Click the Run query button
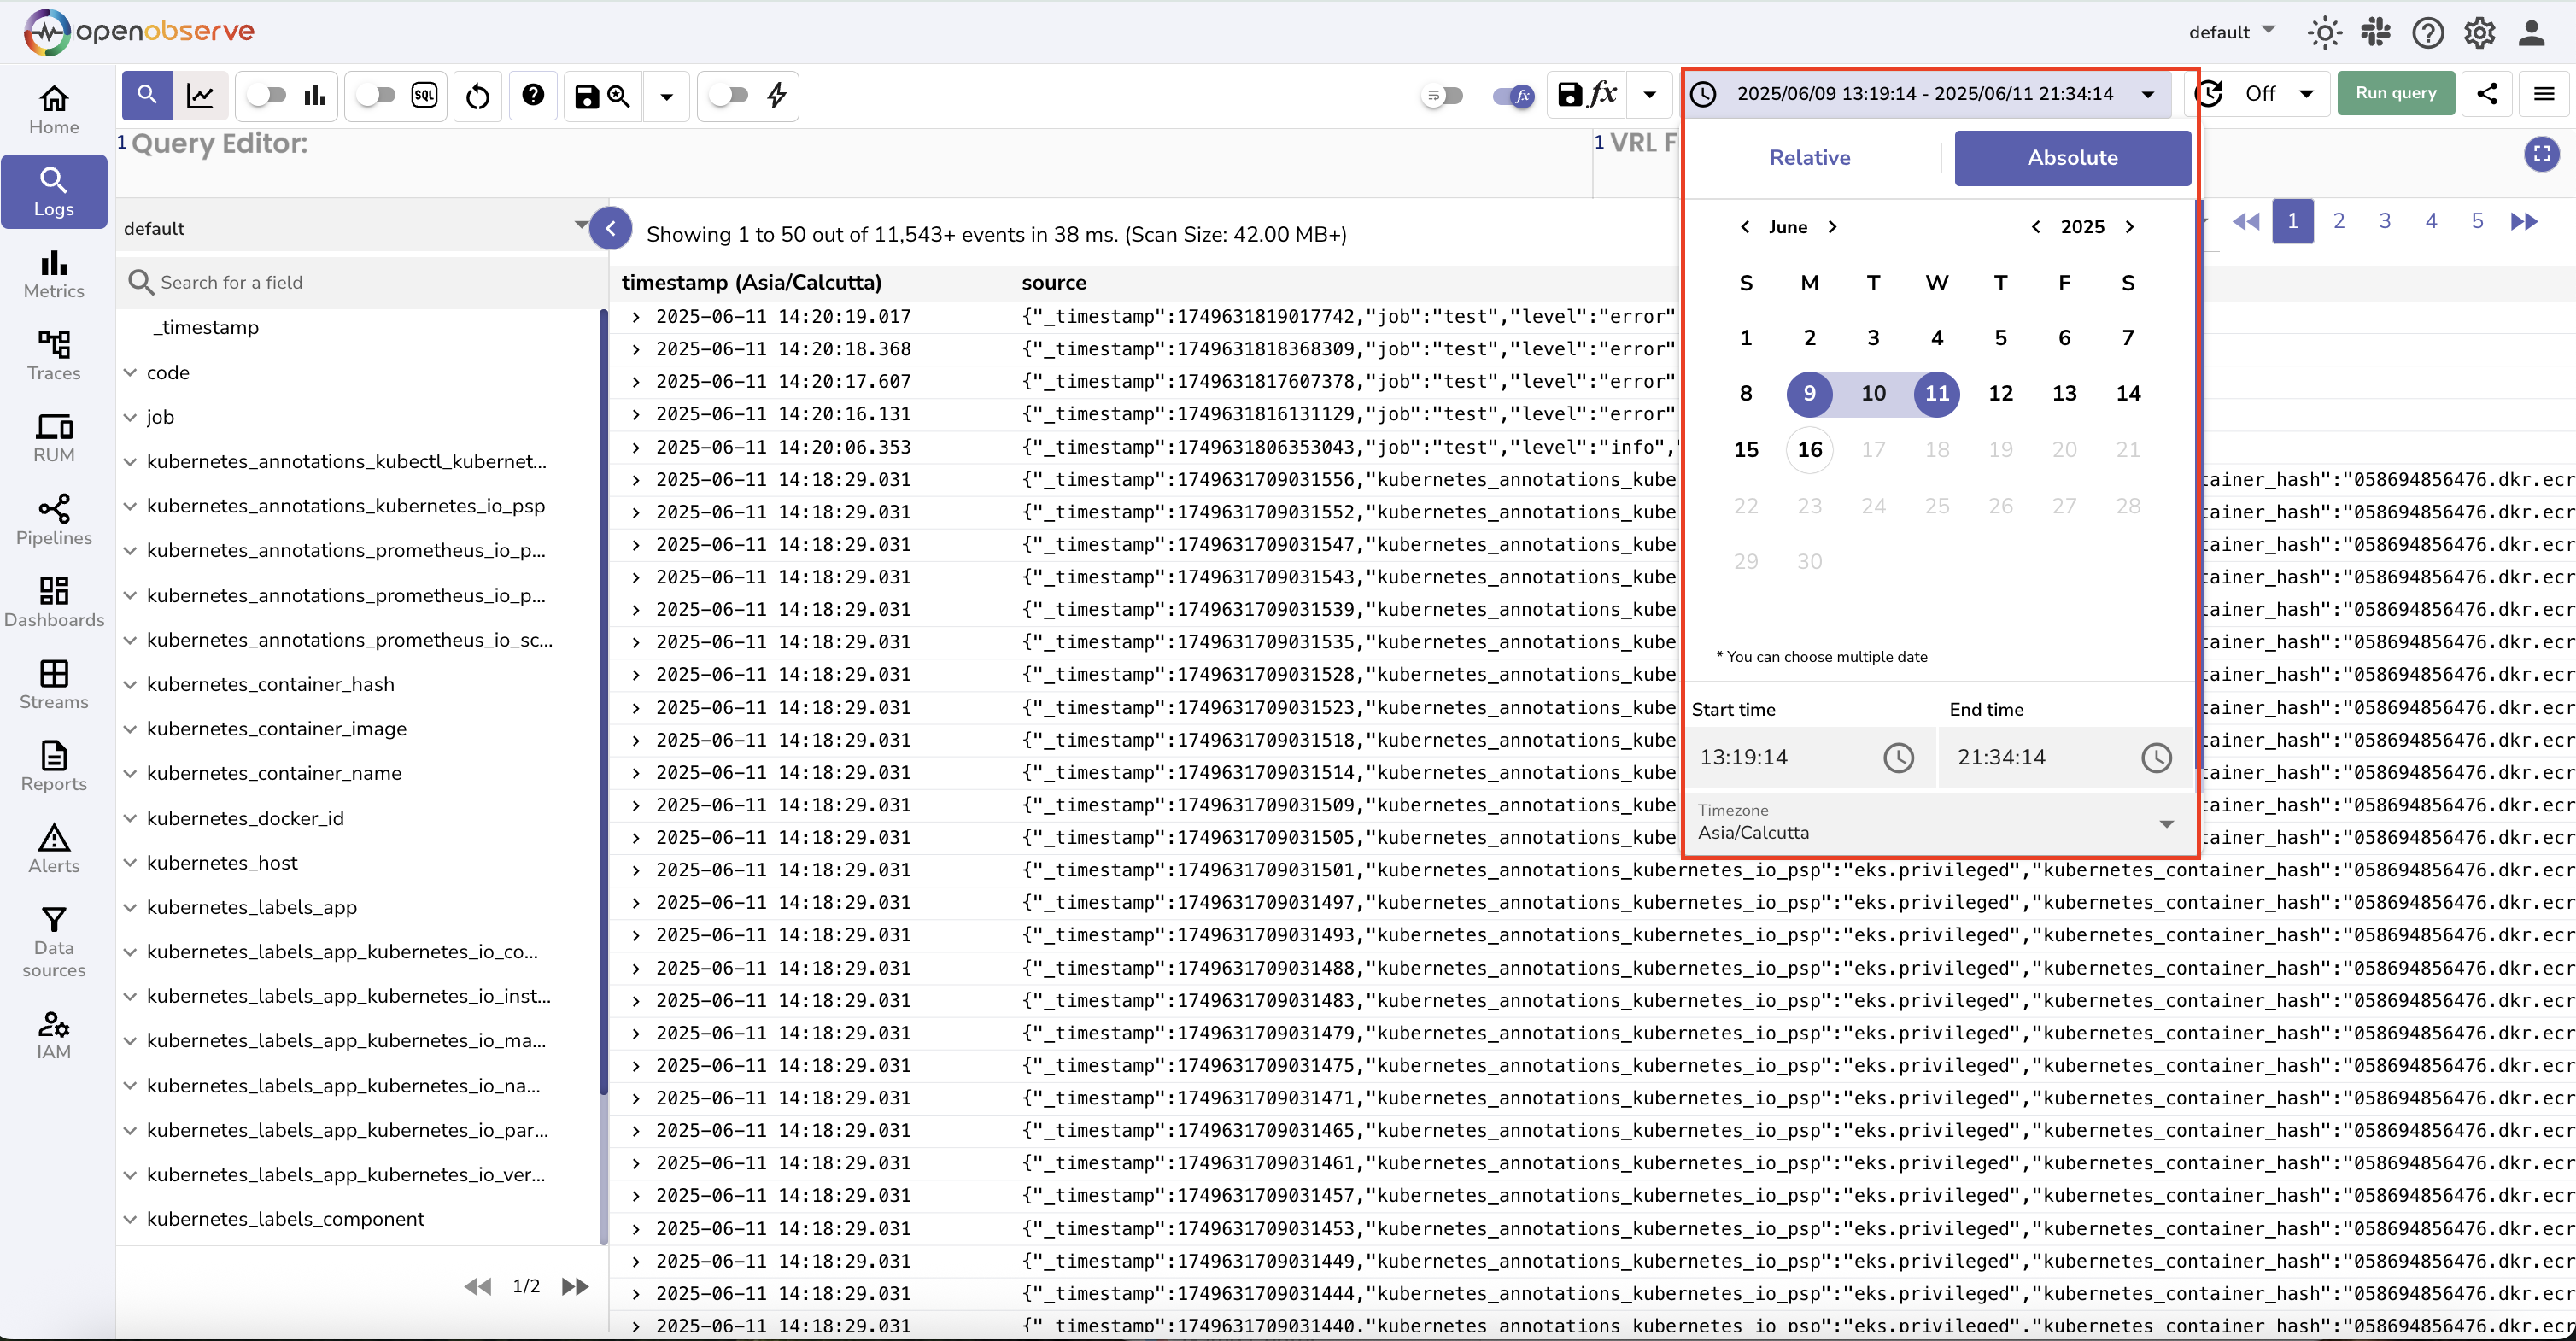2576x1341 pixels. (x=2396, y=92)
